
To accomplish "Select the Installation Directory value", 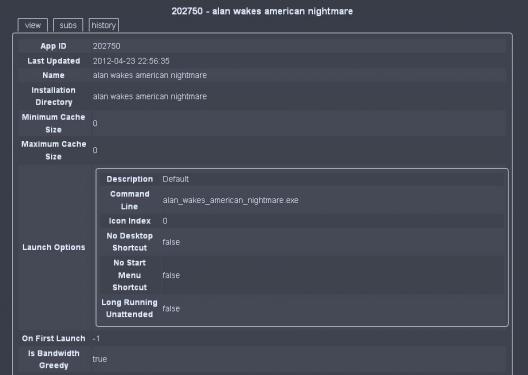I will pyautogui.click(x=150, y=96).
